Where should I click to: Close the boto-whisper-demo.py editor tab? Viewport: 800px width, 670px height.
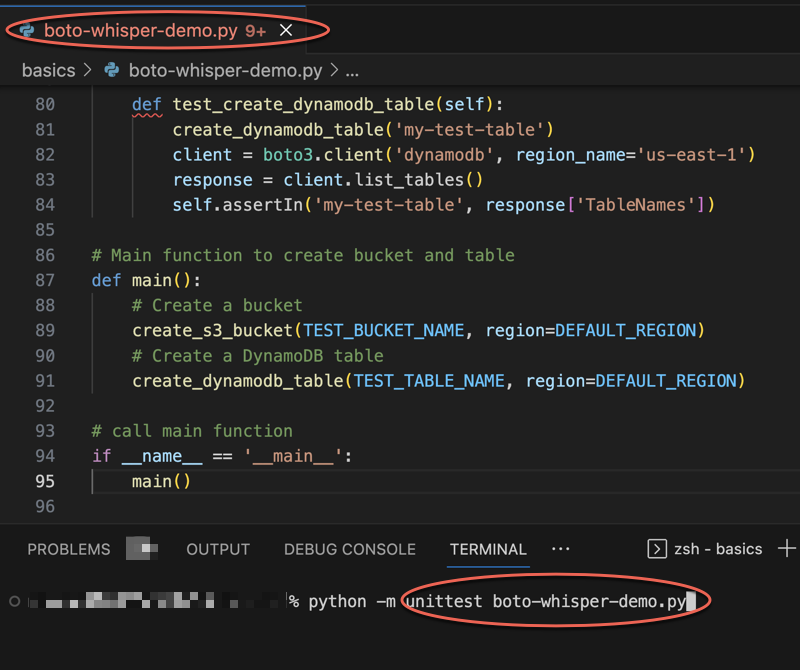tap(286, 30)
